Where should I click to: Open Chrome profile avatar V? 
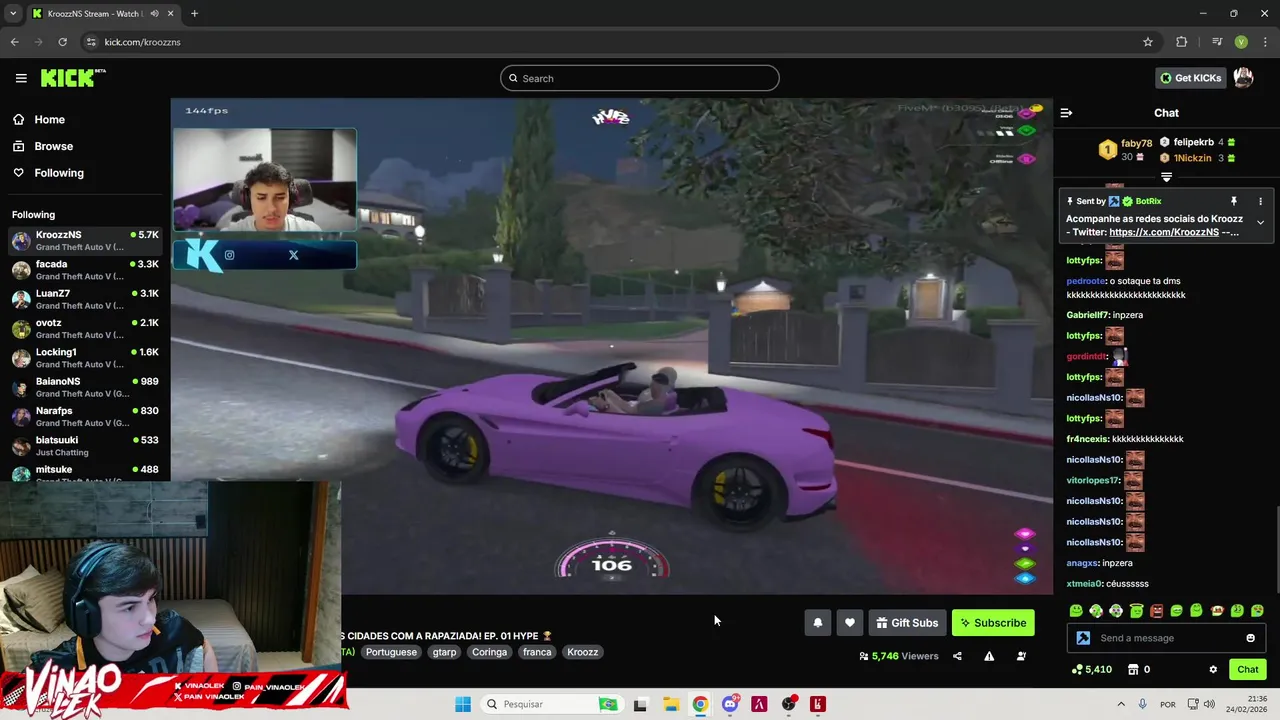click(1241, 42)
